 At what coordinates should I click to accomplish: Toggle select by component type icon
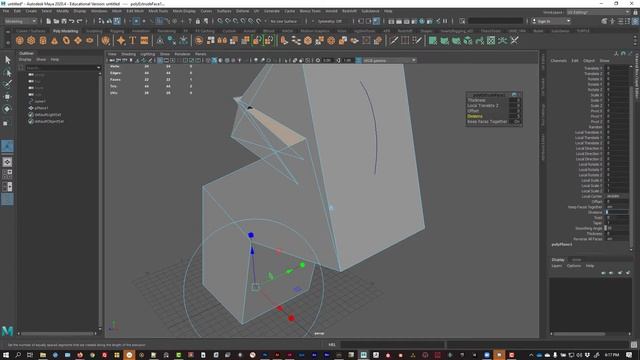click(x=117, y=21)
